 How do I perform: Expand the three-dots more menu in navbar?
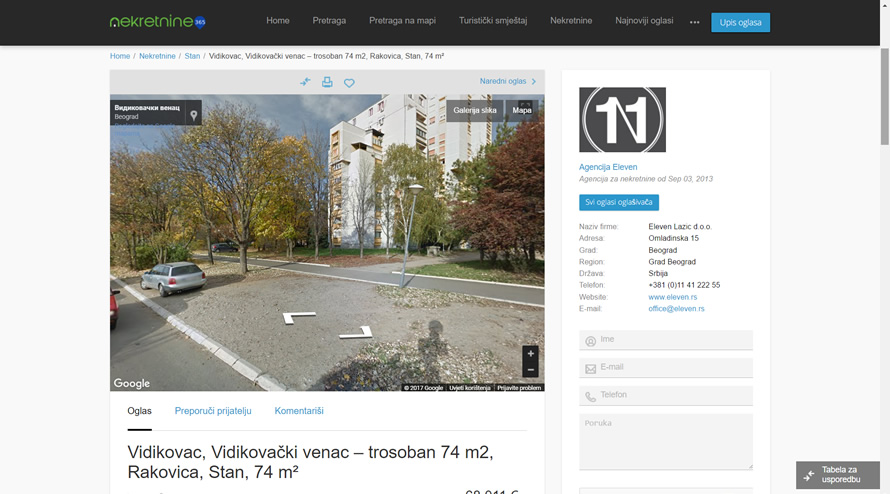(x=694, y=22)
